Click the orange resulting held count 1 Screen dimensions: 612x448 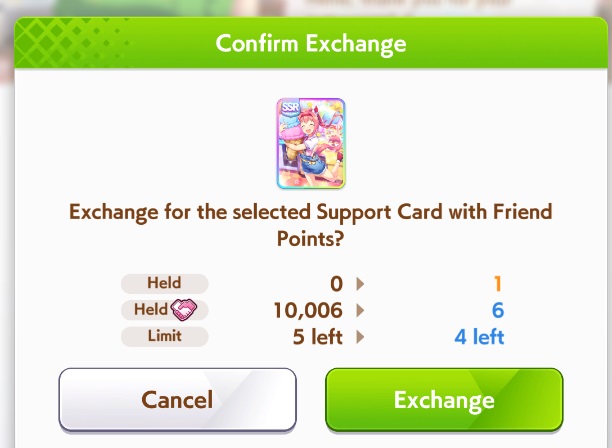pos(498,284)
